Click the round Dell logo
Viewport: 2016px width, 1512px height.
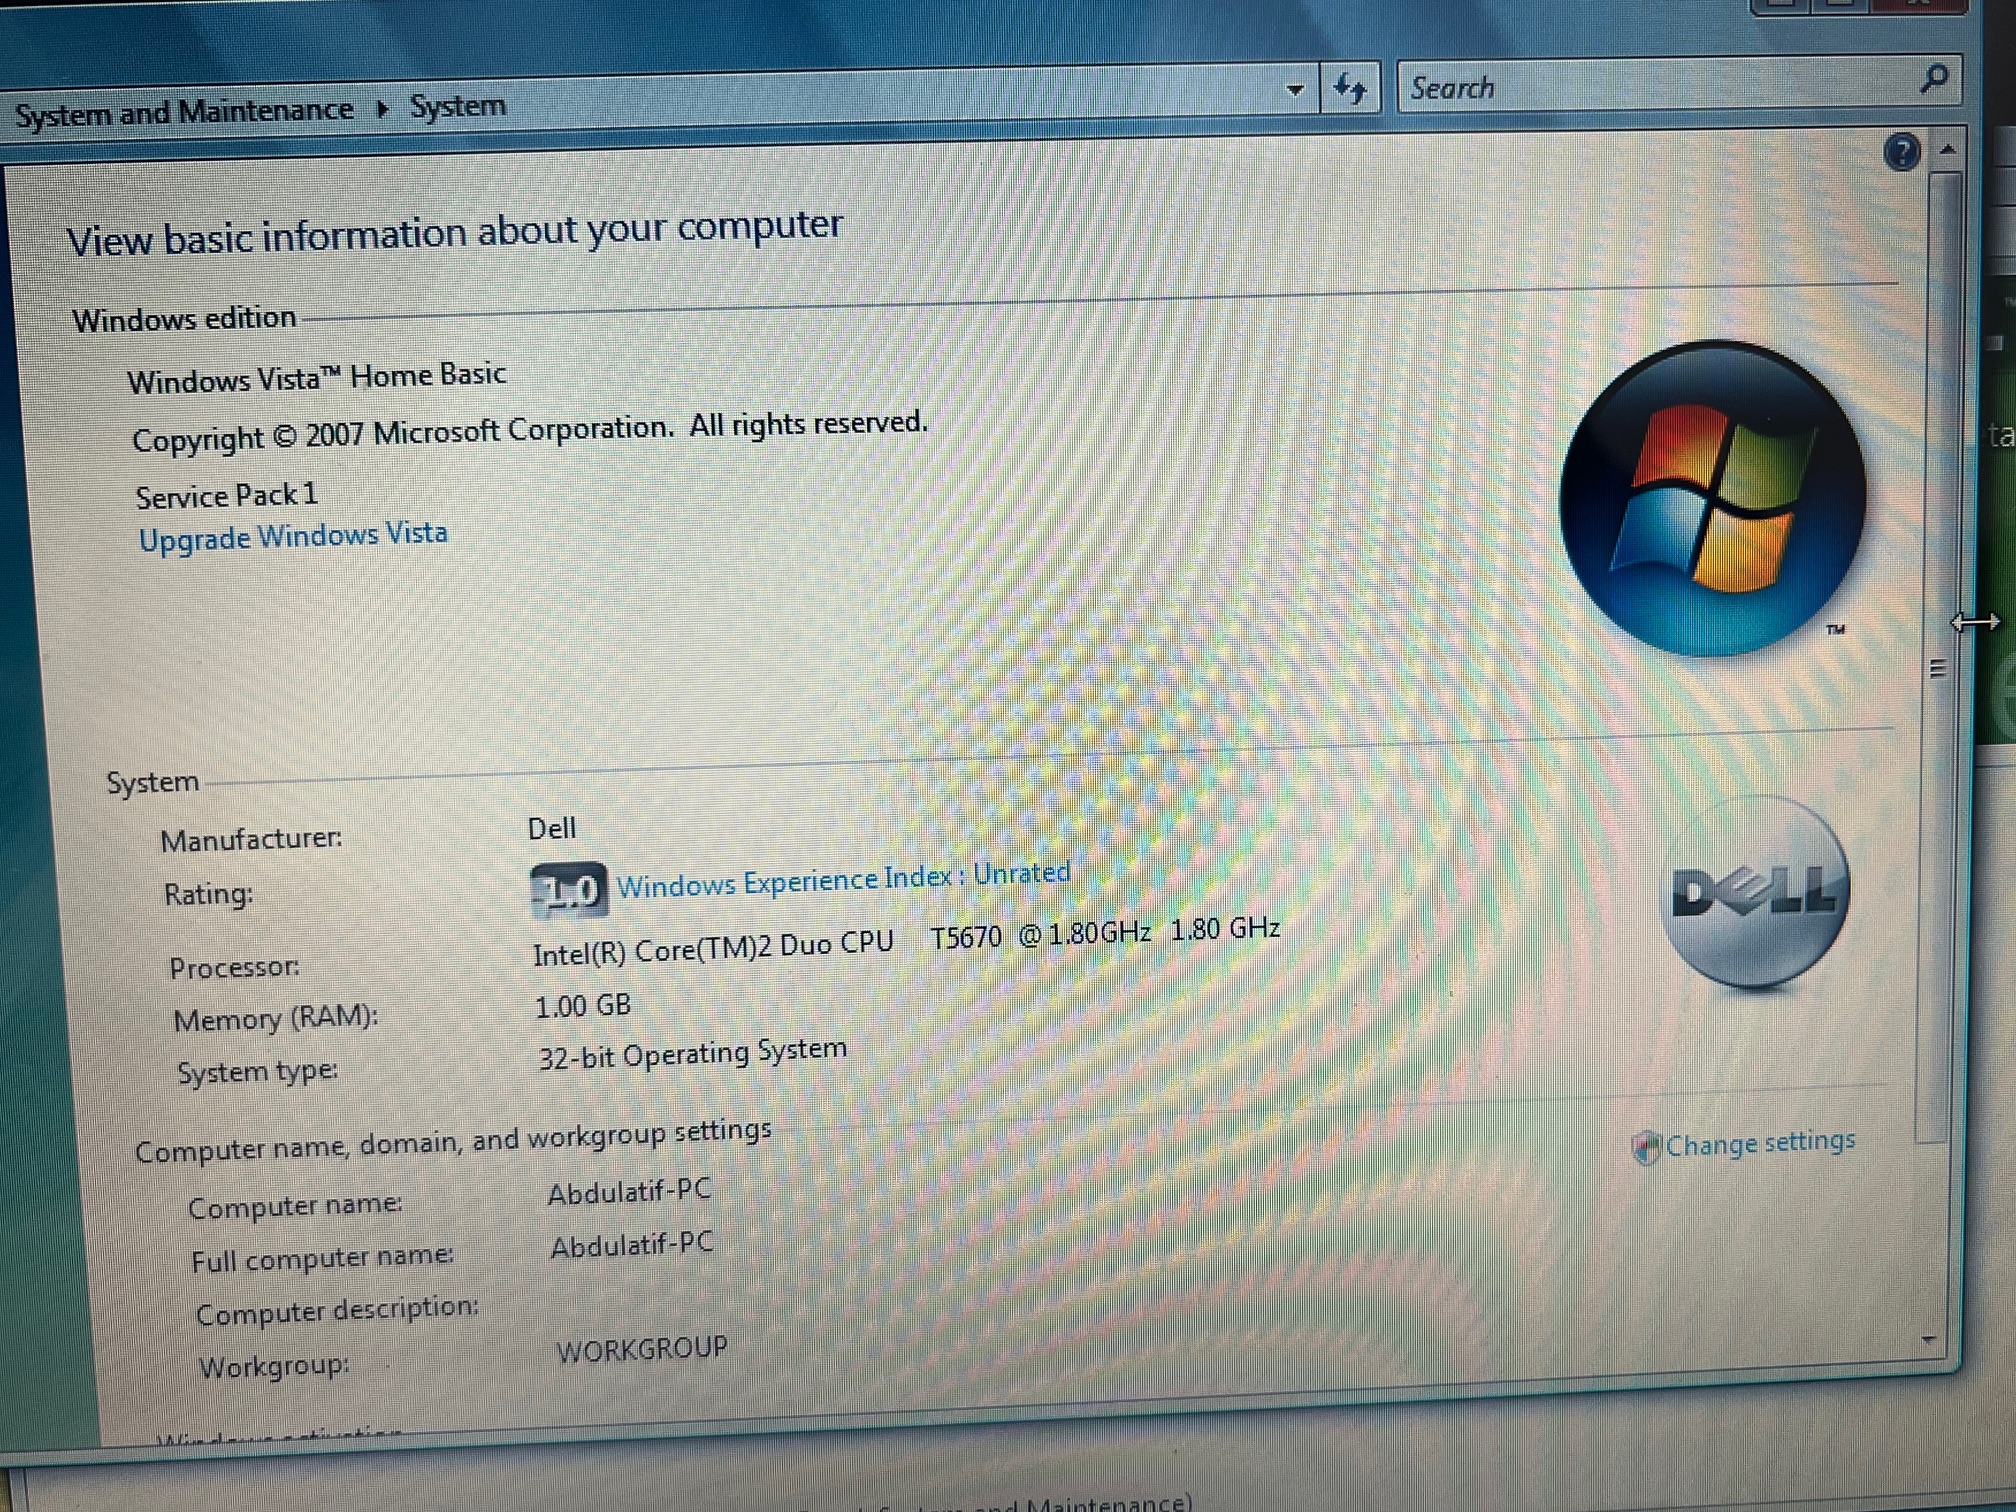click(x=1755, y=891)
